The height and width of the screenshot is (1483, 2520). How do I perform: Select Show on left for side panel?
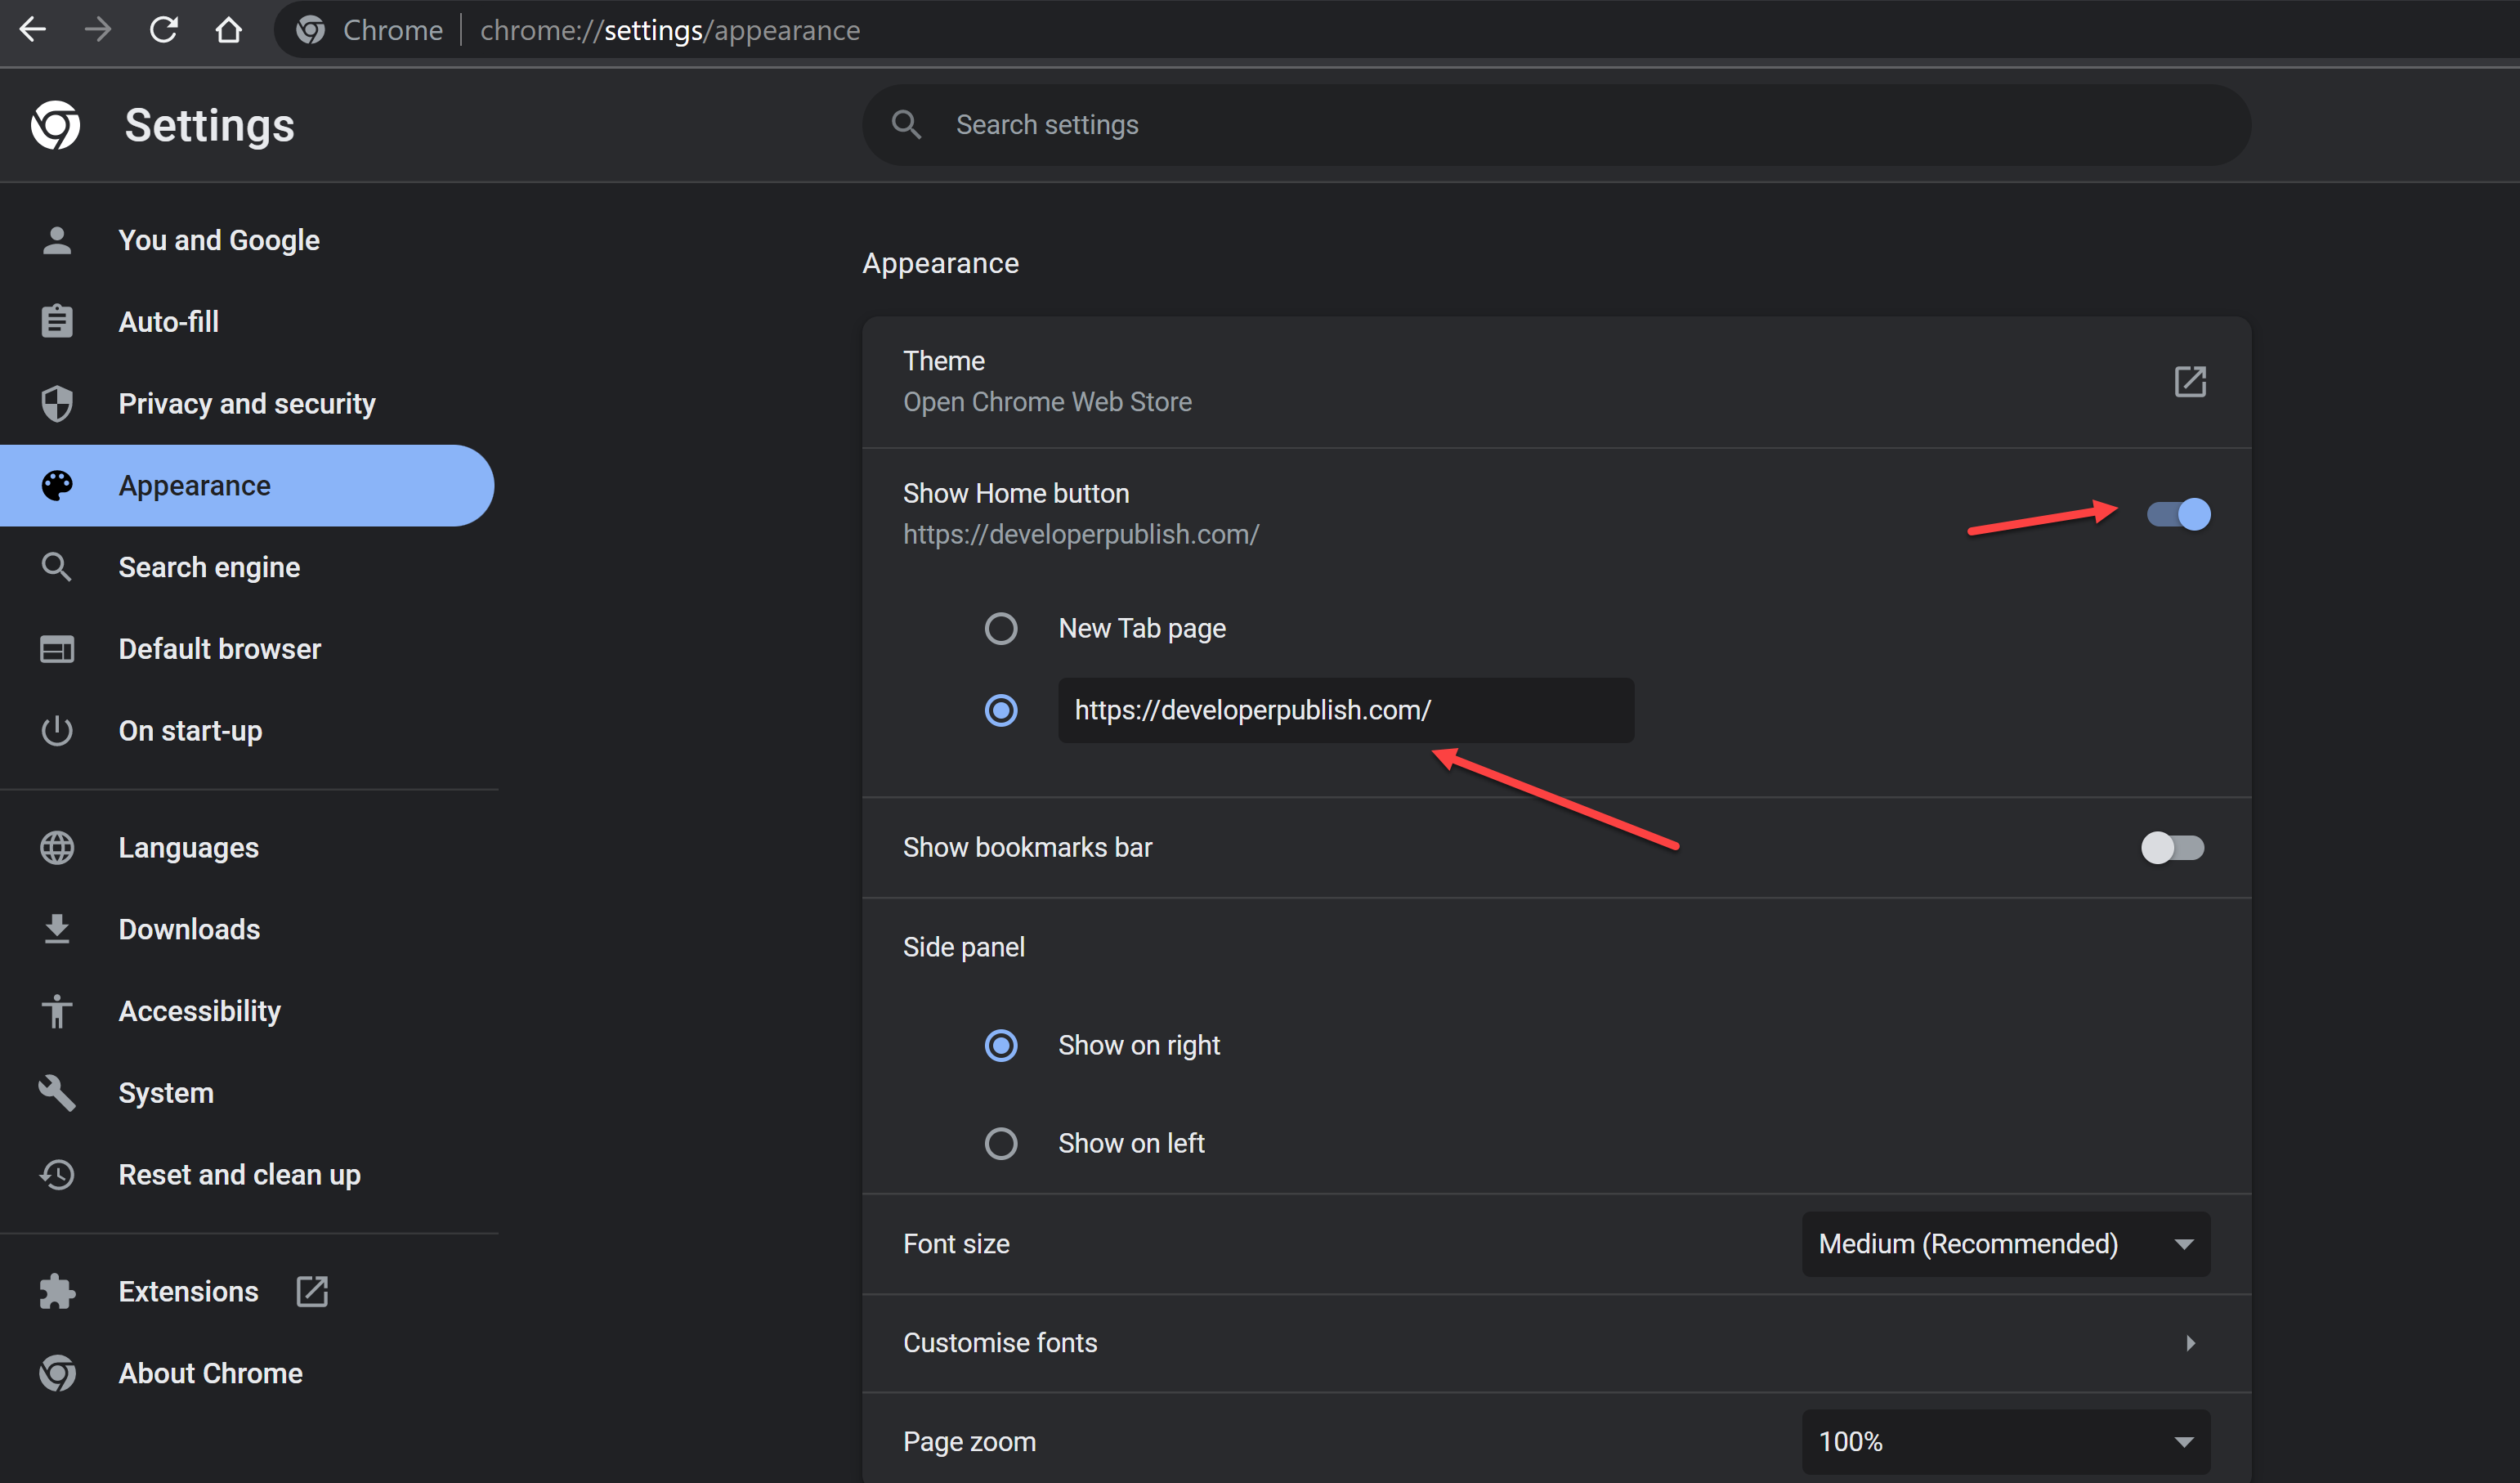1001,1143
